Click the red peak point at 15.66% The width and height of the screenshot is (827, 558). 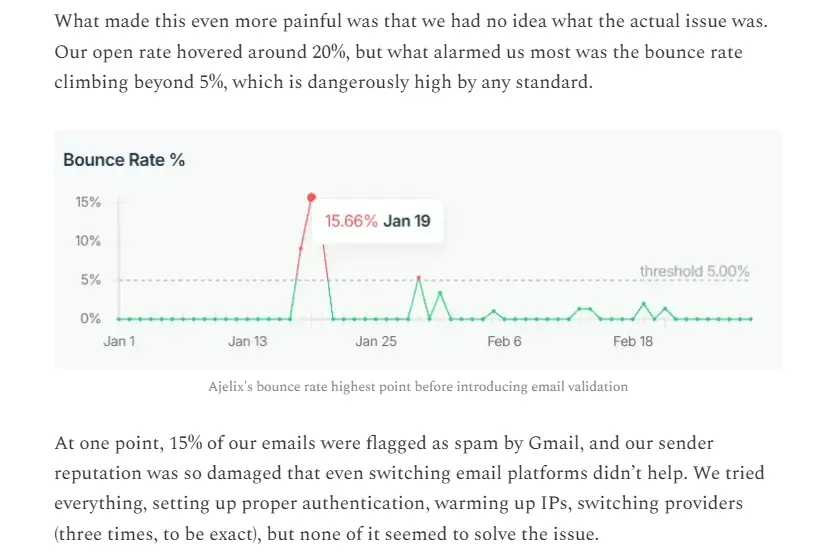312,197
